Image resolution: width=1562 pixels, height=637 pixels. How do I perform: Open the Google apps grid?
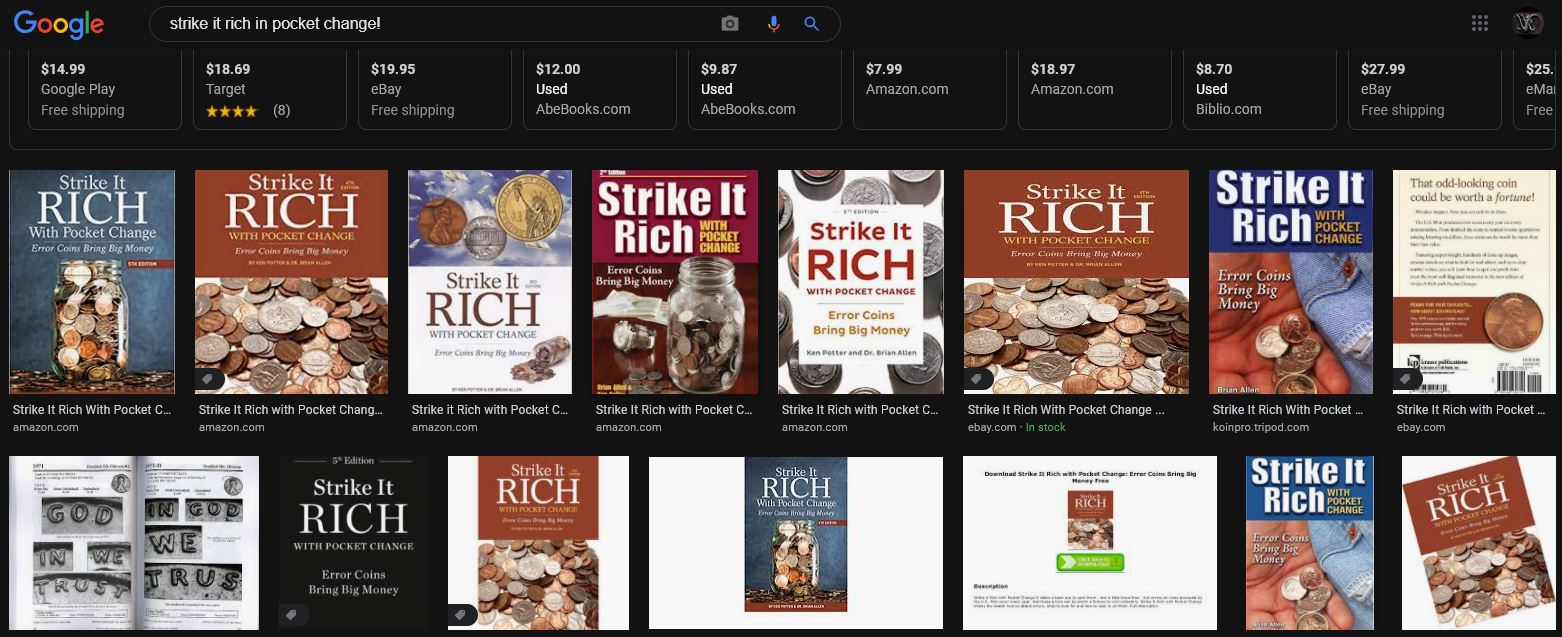1480,24
